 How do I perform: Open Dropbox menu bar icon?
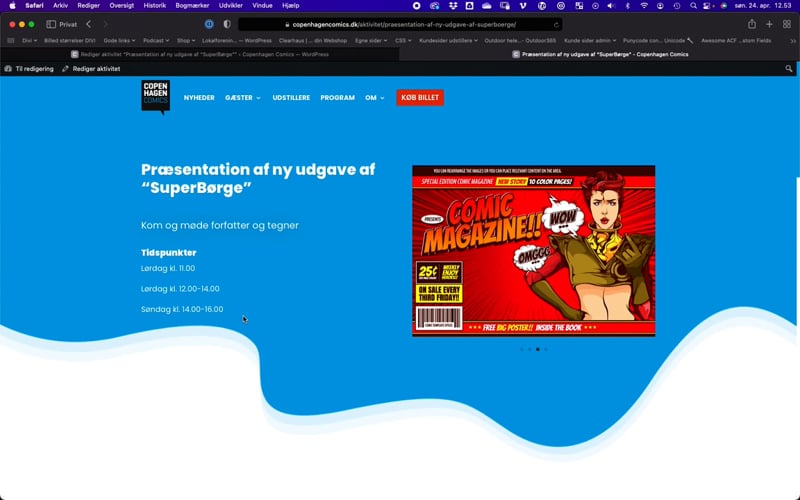click(x=453, y=6)
